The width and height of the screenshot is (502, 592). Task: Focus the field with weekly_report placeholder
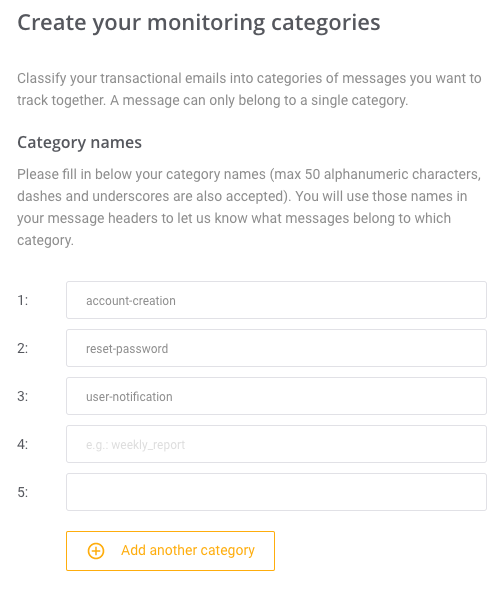pyautogui.click(x=276, y=444)
